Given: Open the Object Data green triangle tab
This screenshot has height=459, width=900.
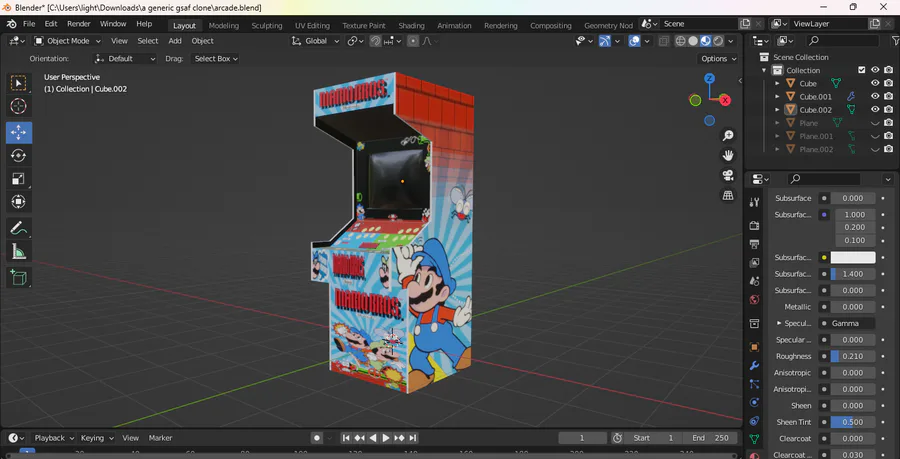Looking at the screenshot, I should tap(754, 439).
